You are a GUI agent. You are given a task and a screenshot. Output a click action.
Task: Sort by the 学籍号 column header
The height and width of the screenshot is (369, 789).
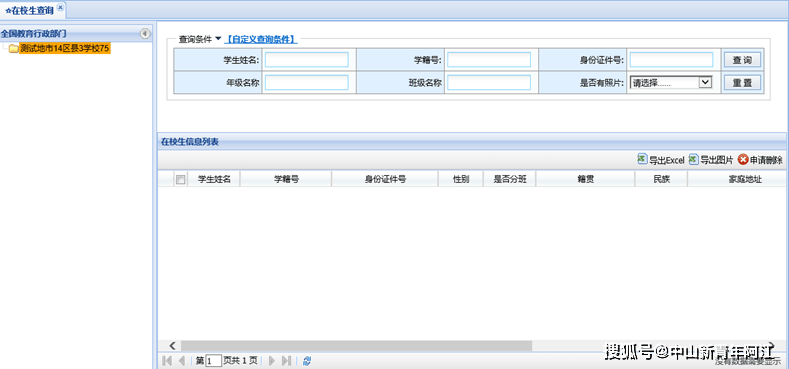point(286,179)
